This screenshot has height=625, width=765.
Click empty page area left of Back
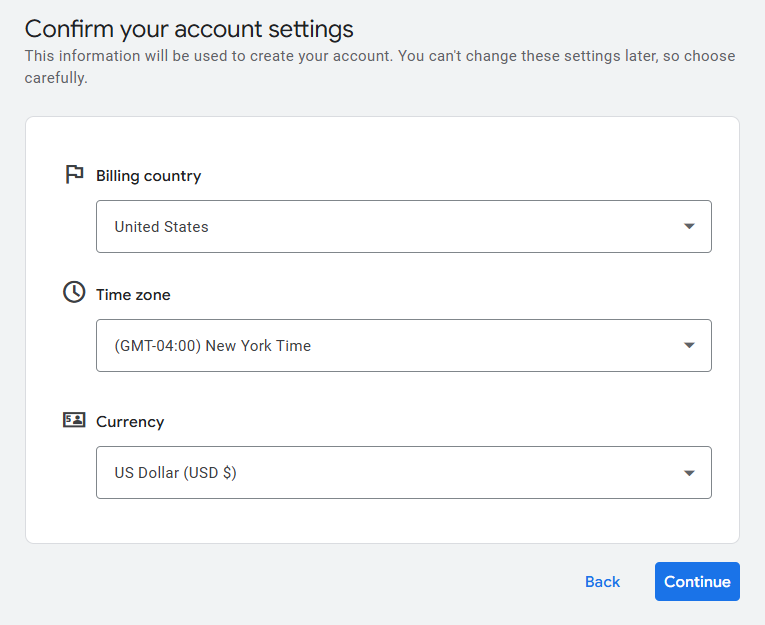pyautogui.click(x=300, y=582)
